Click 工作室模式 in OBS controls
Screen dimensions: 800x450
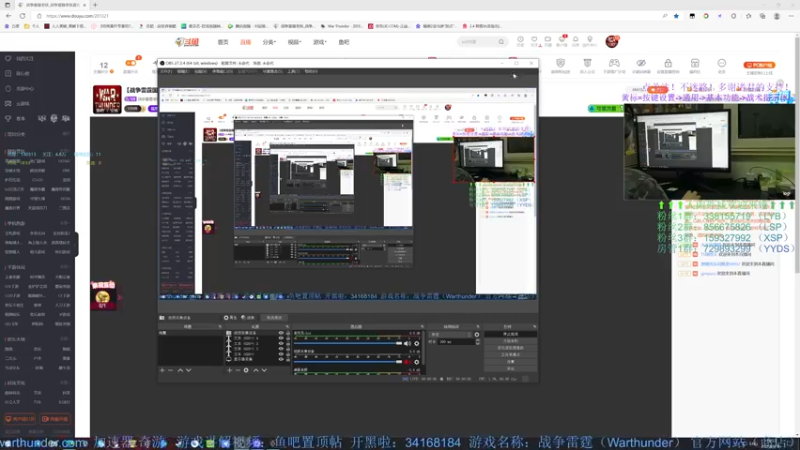point(510,355)
